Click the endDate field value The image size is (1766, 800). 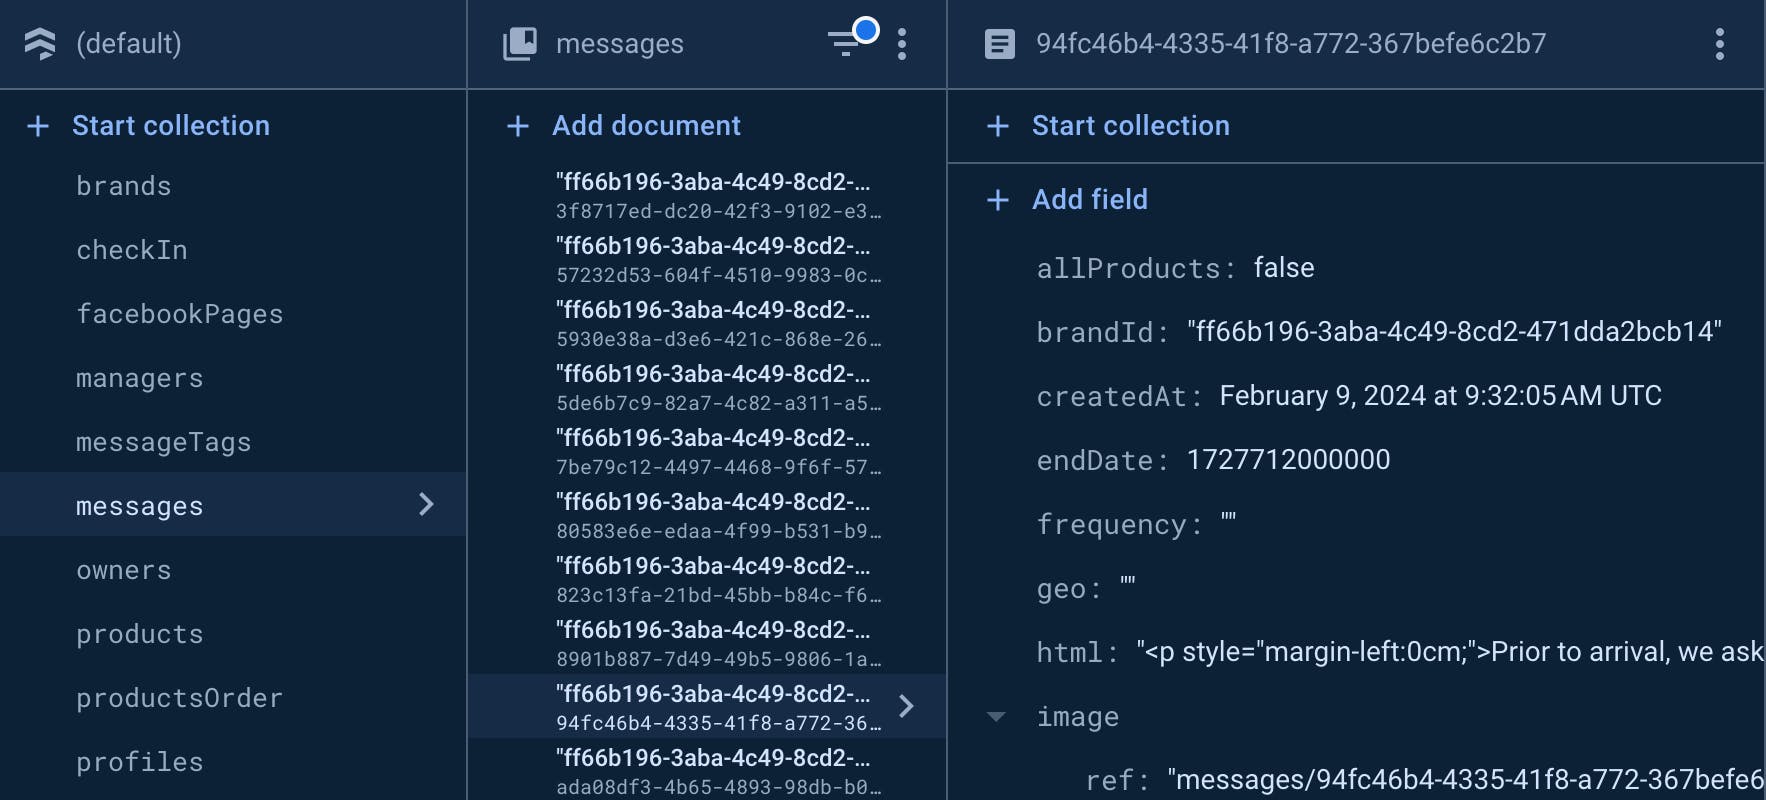[1288, 460]
